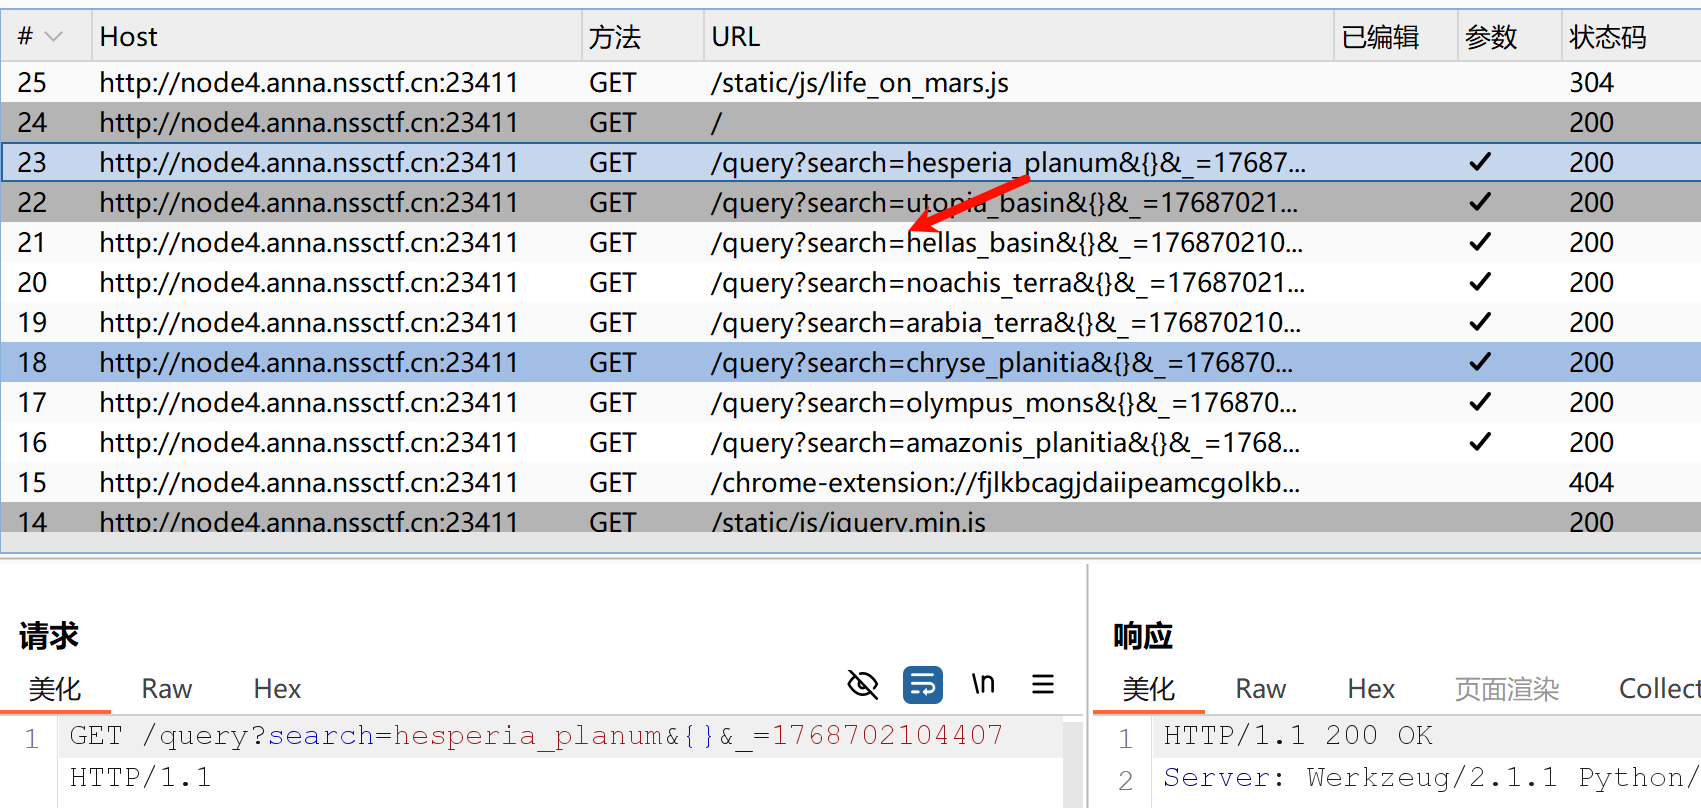Image resolution: width=1701 pixels, height=808 pixels.
Task: Select the response 页面渲染 tab
Action: [x=1506, y=689]
